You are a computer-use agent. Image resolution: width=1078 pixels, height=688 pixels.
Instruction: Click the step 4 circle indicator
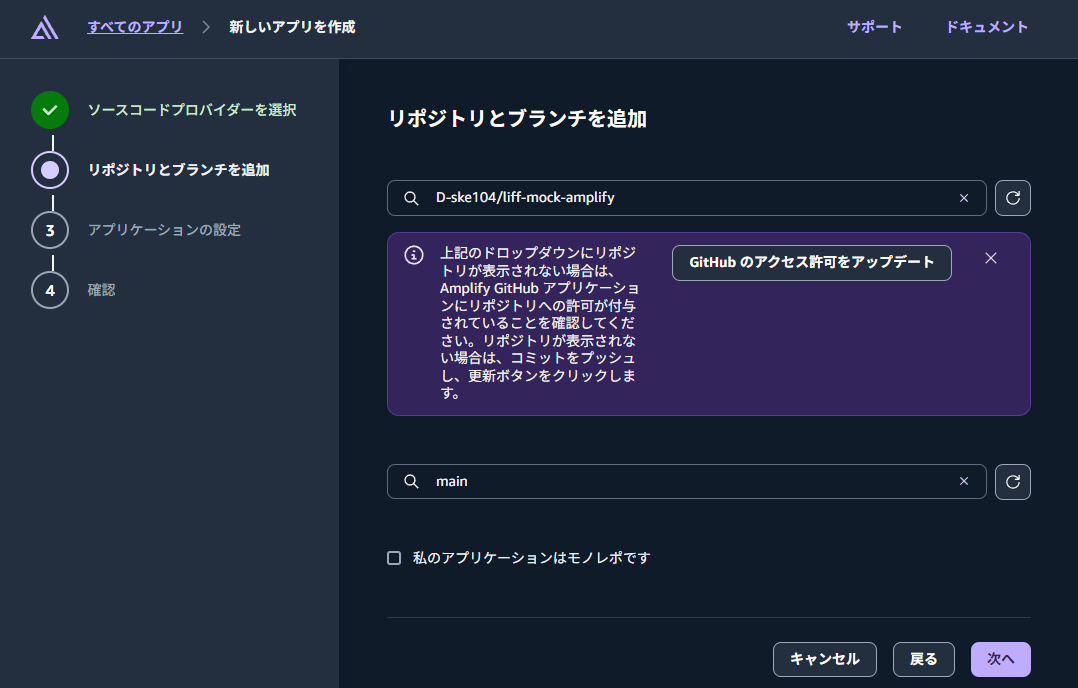click(50, 290)
